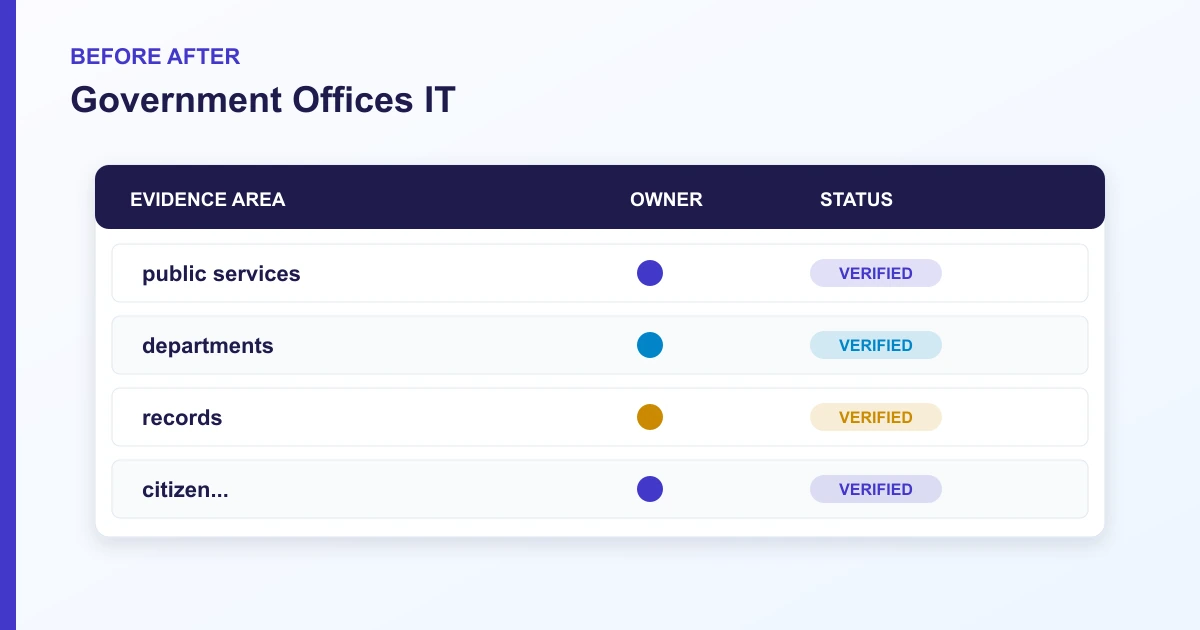Select the 'public services' row label
This screenshot has width=1200, height=630.
point(221,274)
